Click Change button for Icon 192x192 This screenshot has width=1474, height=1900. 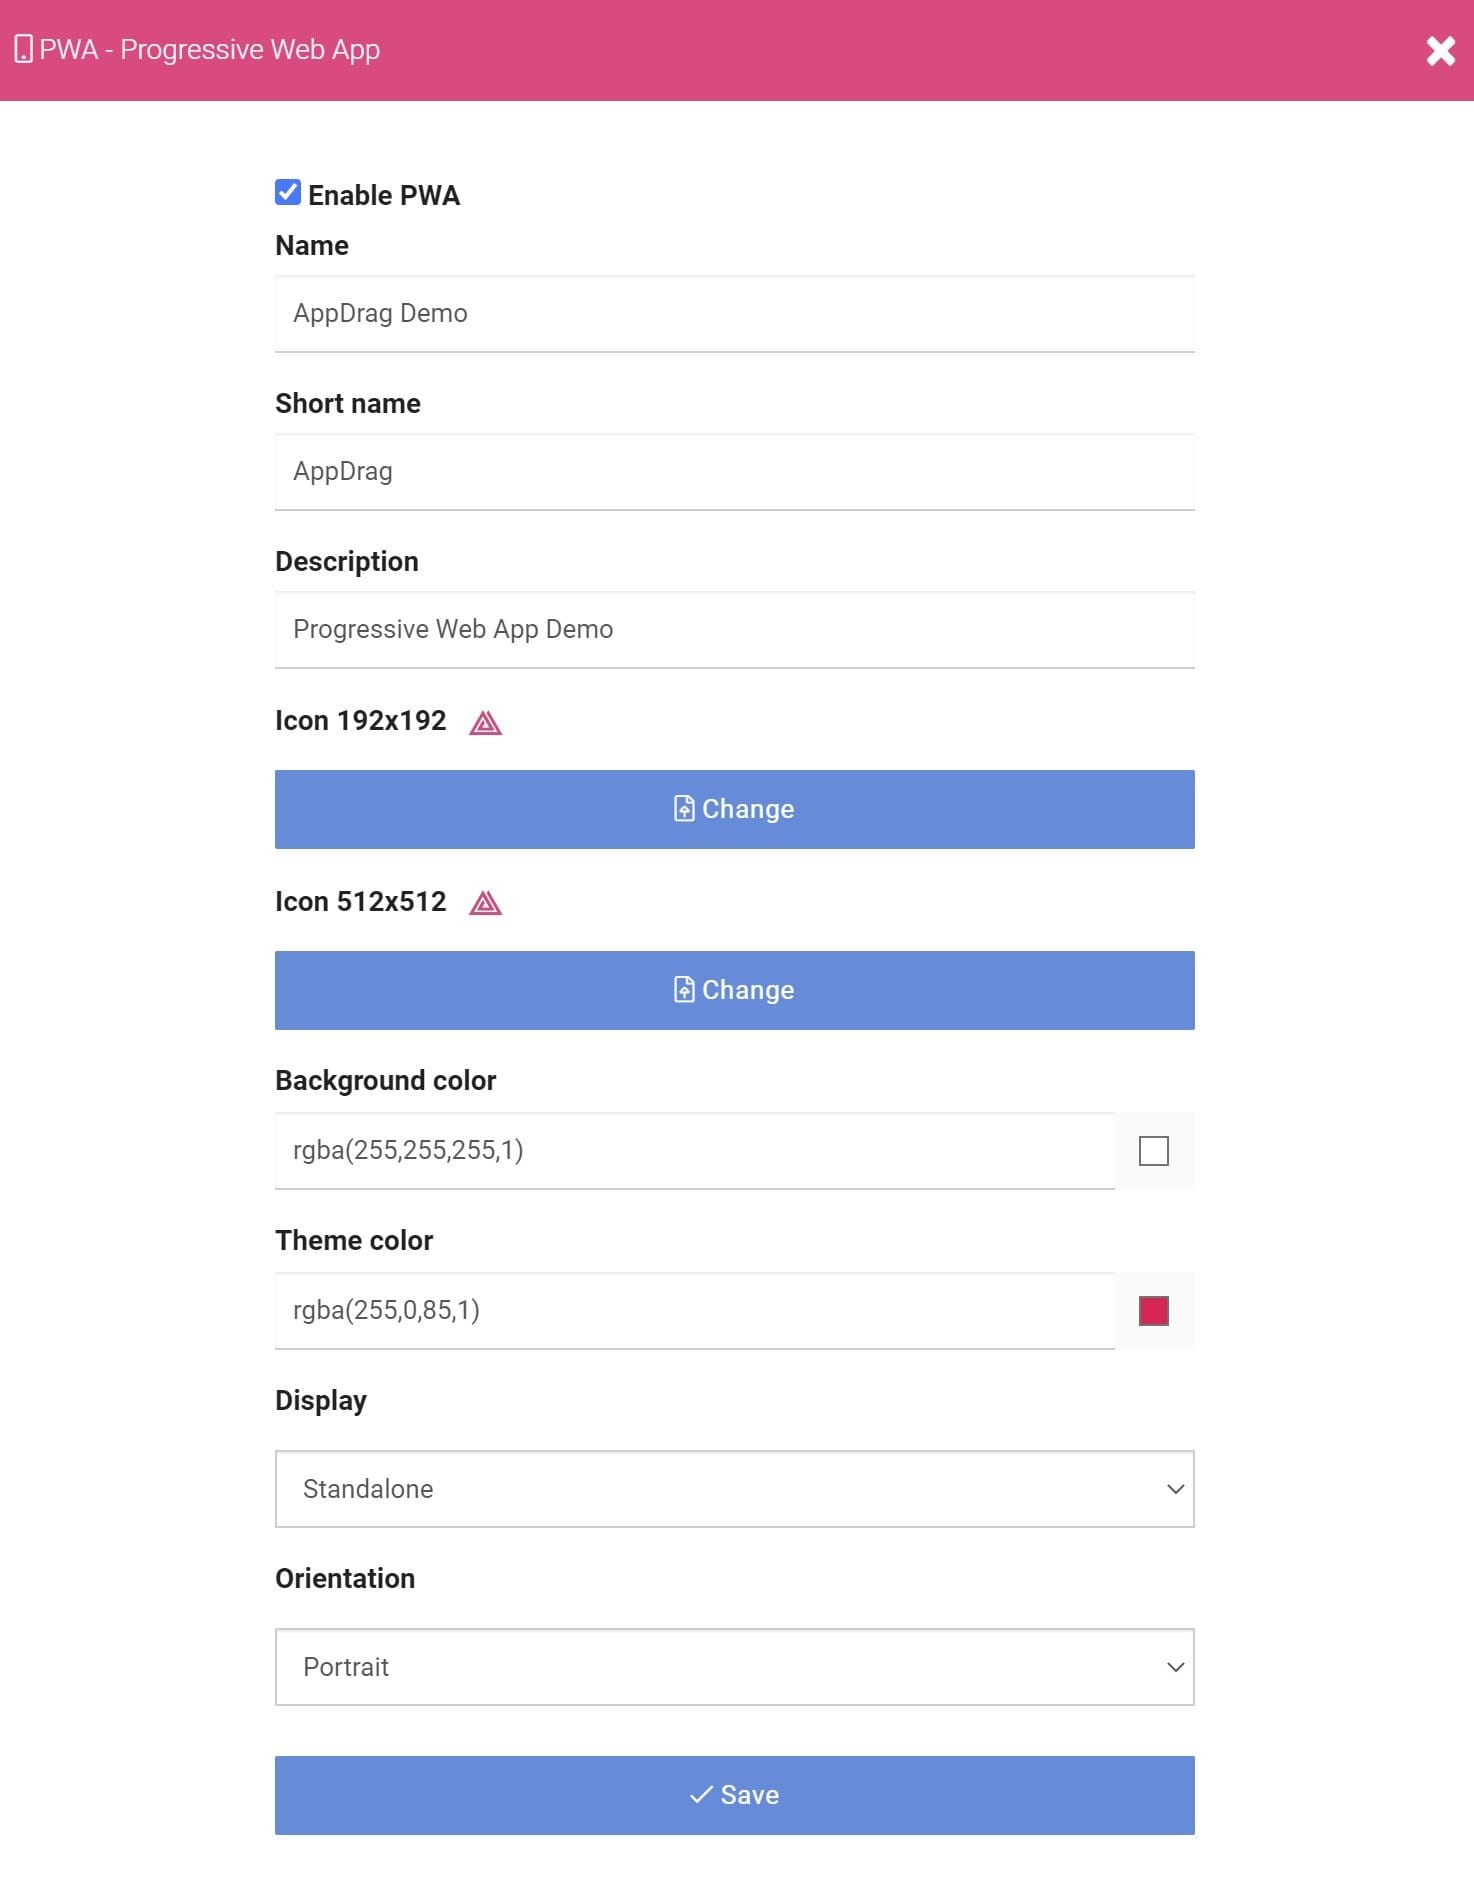[x=734, y=809]
